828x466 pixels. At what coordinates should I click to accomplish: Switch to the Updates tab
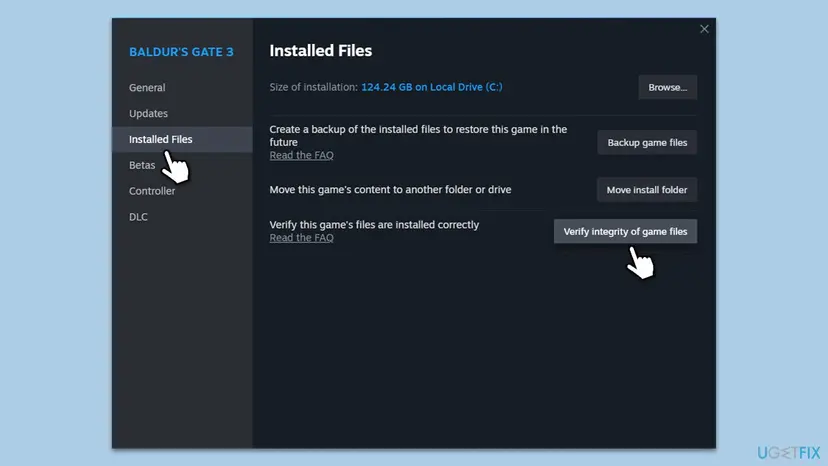coord(148,113)
